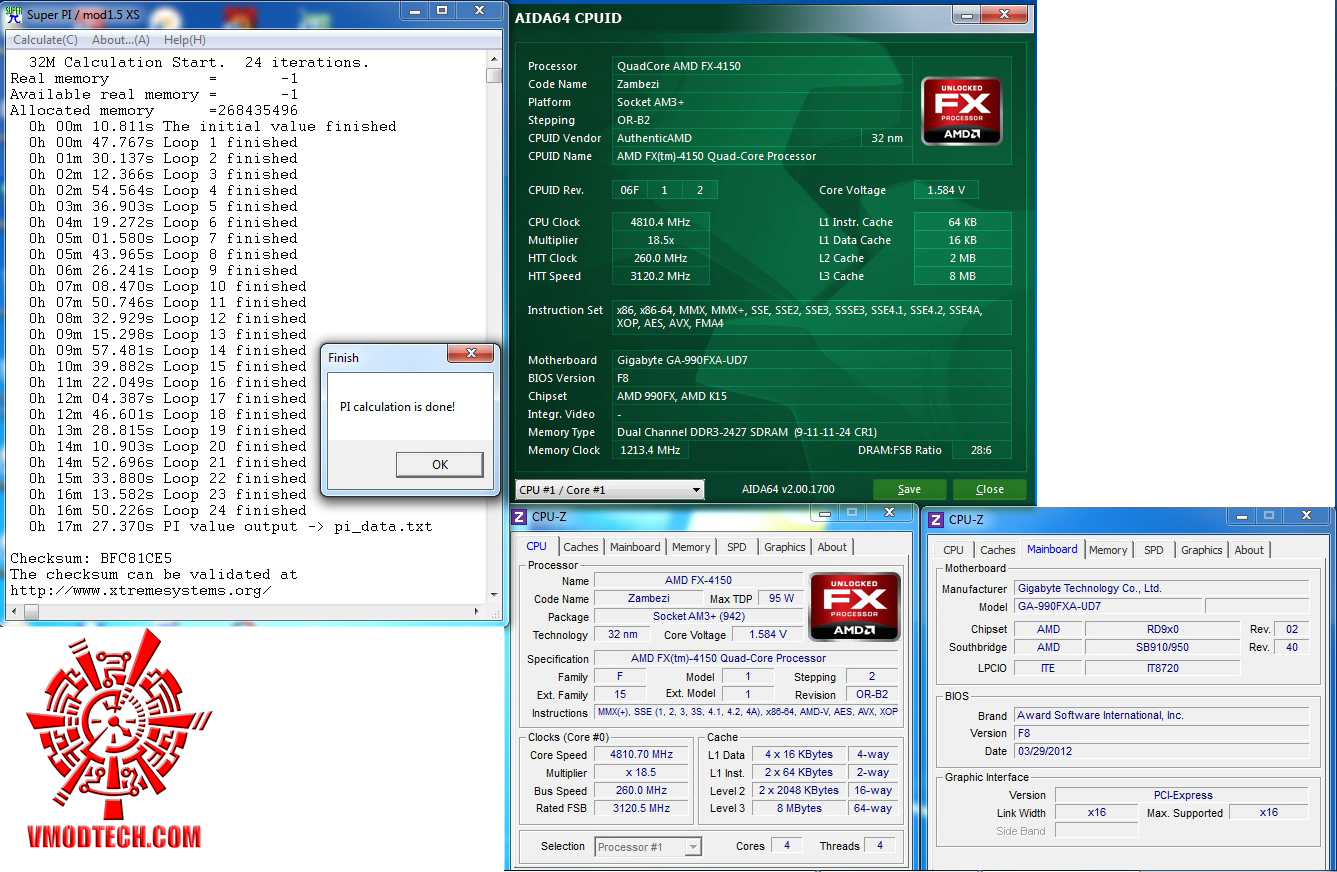Click the DRAM:FSB Ratio value 28:6

pos(981,450)
